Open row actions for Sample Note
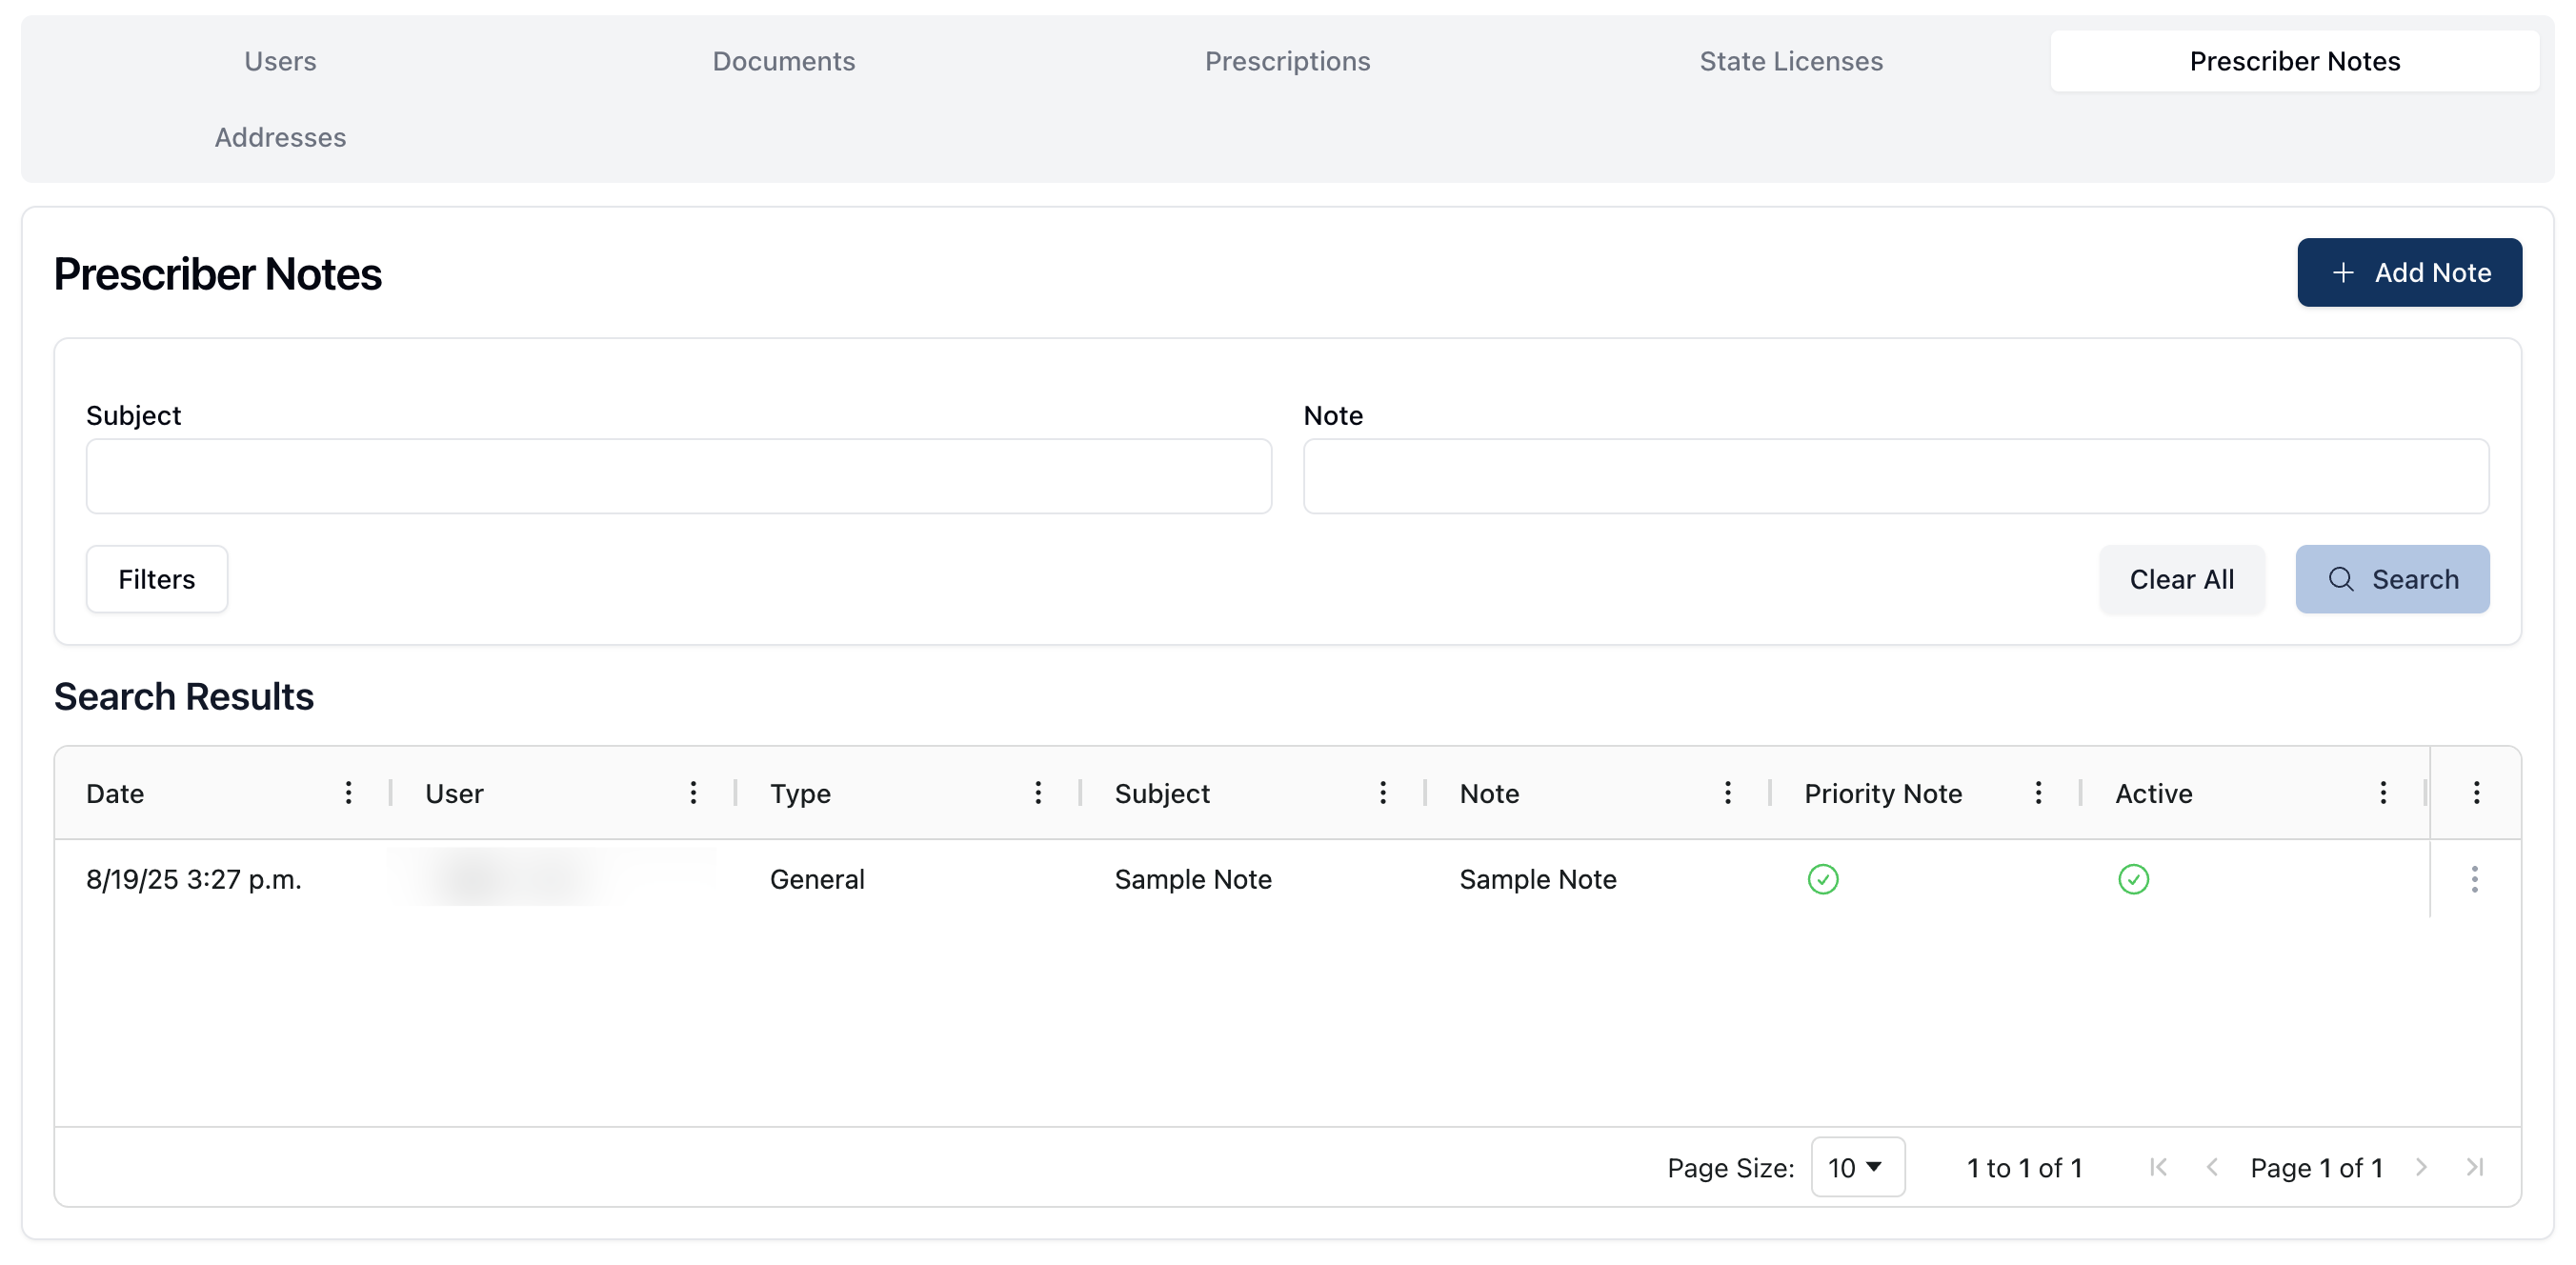Viewport: 2576px width, 1265px height. coord(2475,879)
